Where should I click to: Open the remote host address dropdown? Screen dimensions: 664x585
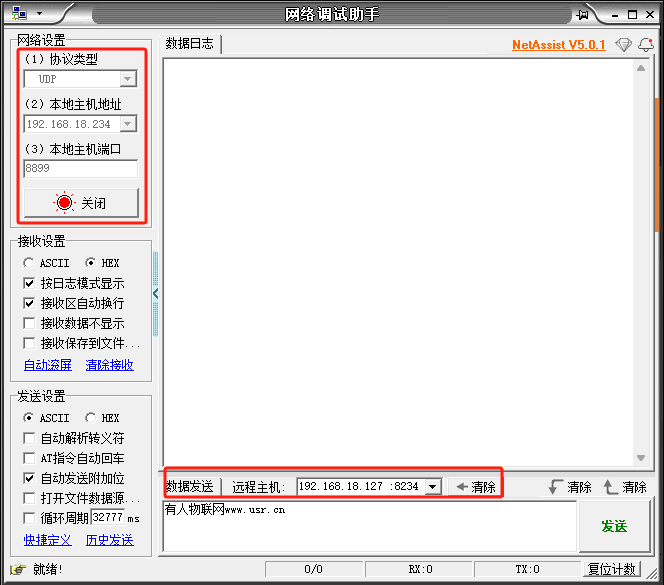click(x=432, y=487)
